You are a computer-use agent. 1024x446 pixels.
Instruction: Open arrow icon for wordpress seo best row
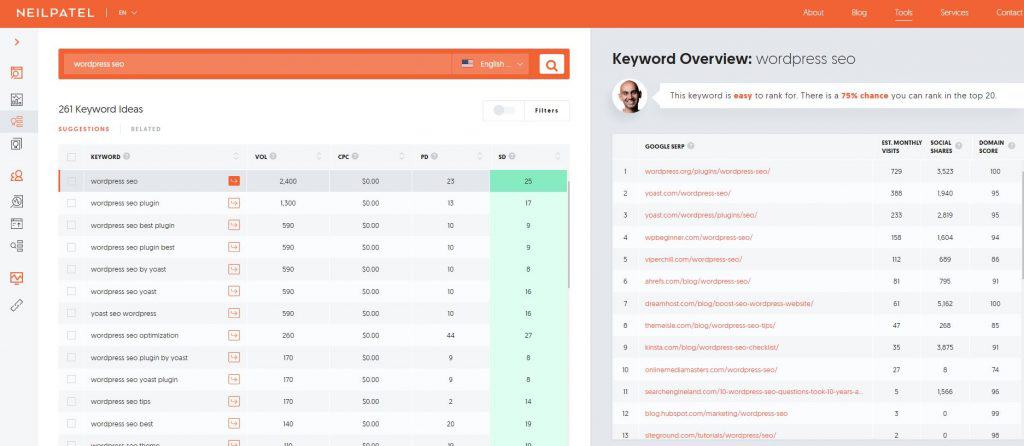[234, 423]
